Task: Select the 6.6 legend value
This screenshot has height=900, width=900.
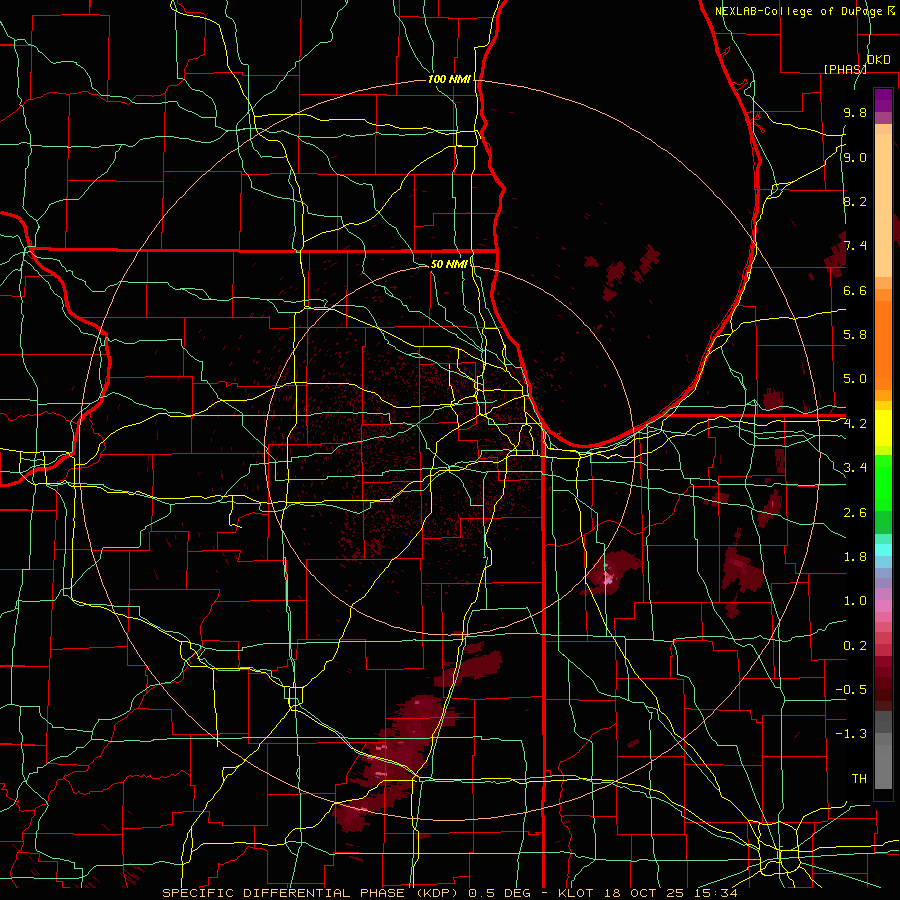Action: (x=855, y=290)
